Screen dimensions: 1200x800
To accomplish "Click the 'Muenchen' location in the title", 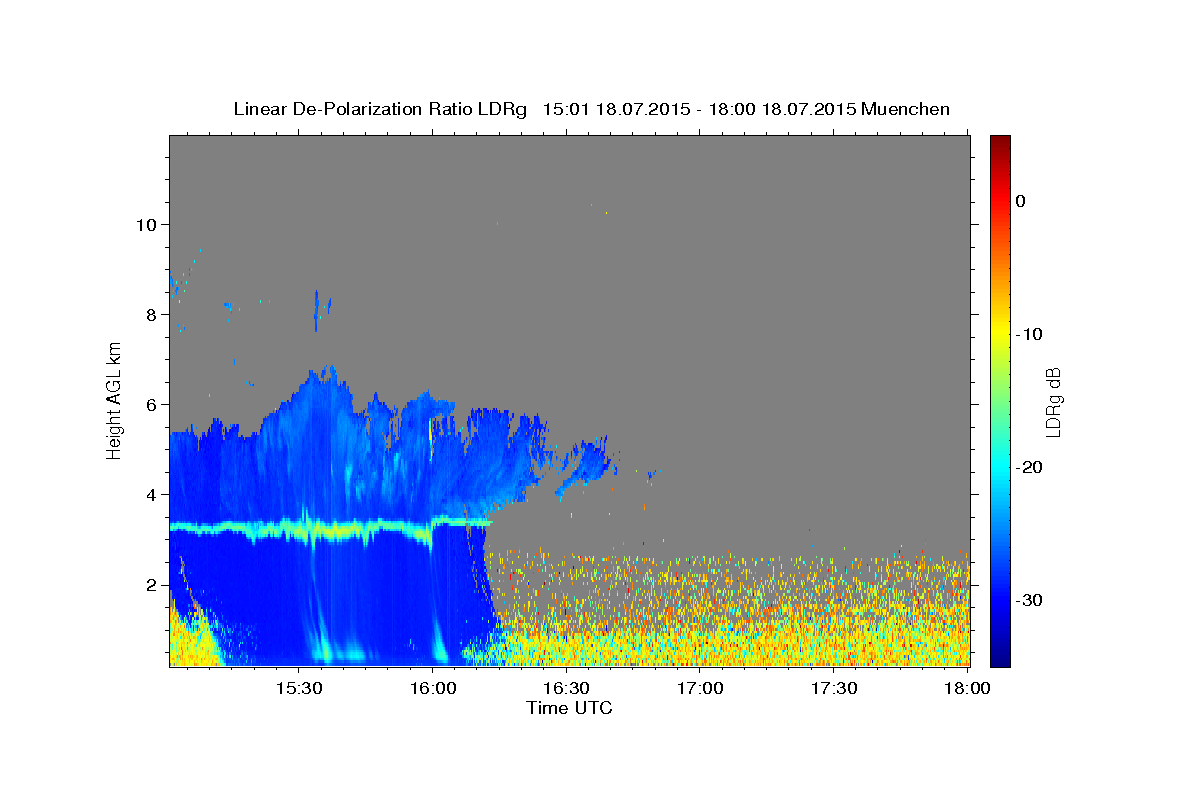I will (905, 109).
